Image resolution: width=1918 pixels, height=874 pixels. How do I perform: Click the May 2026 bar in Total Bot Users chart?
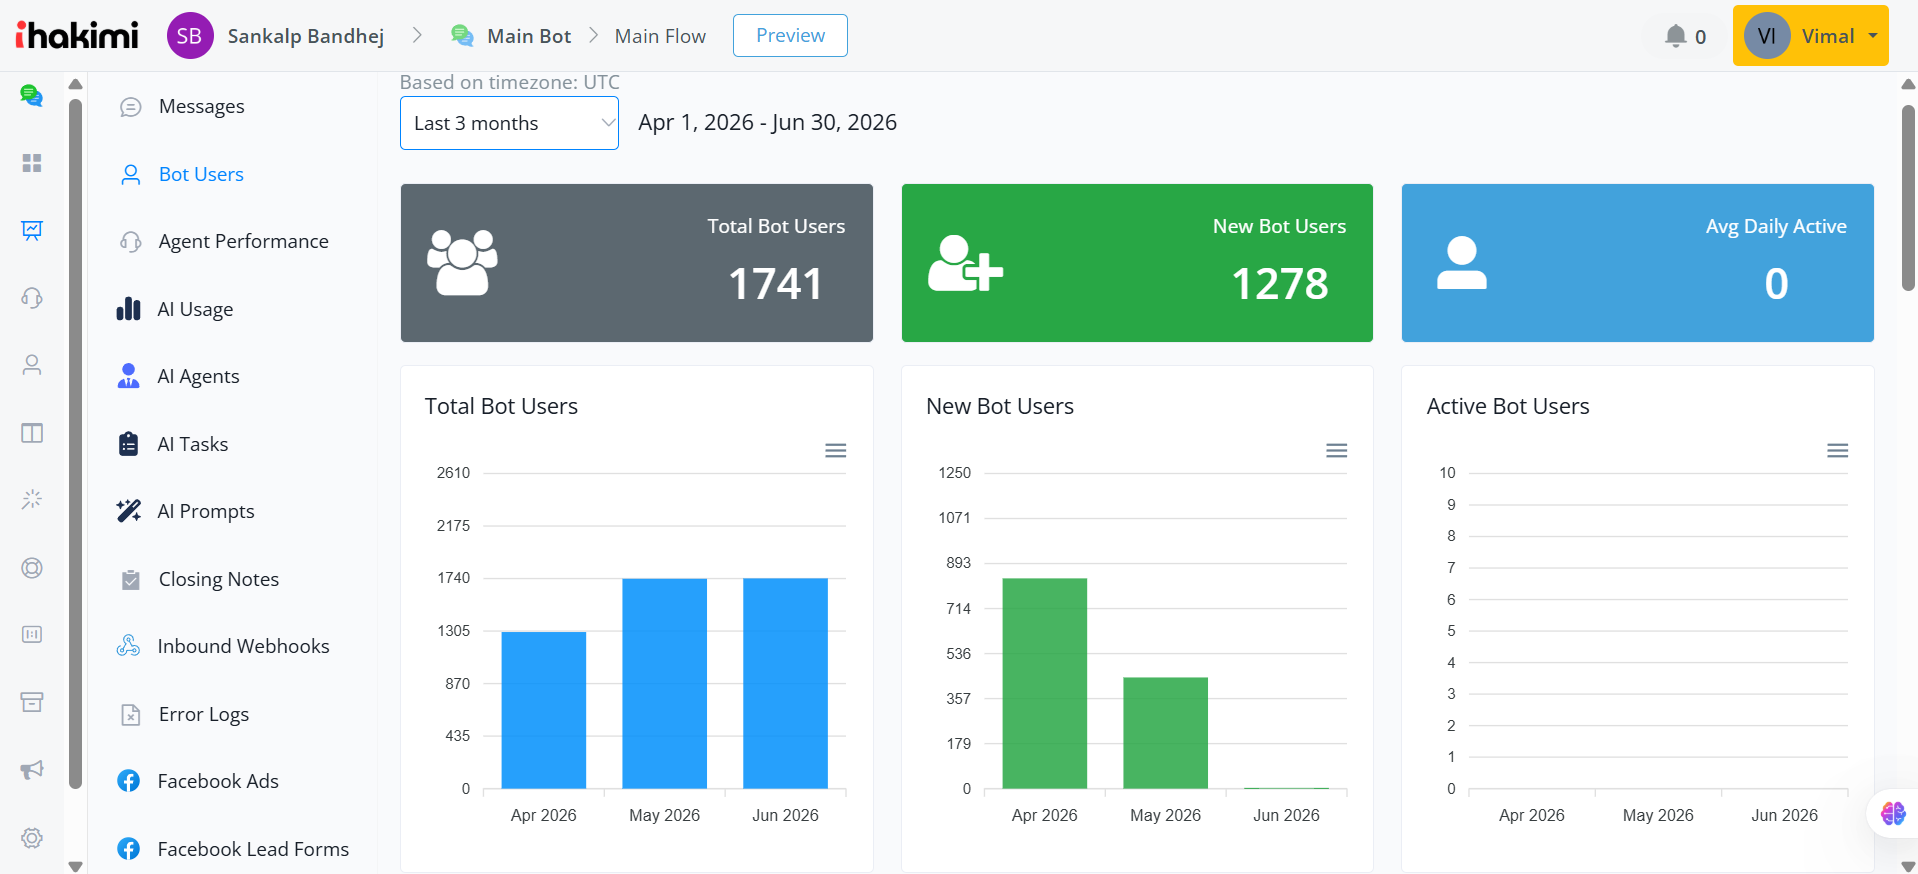(x=665, y=683)
